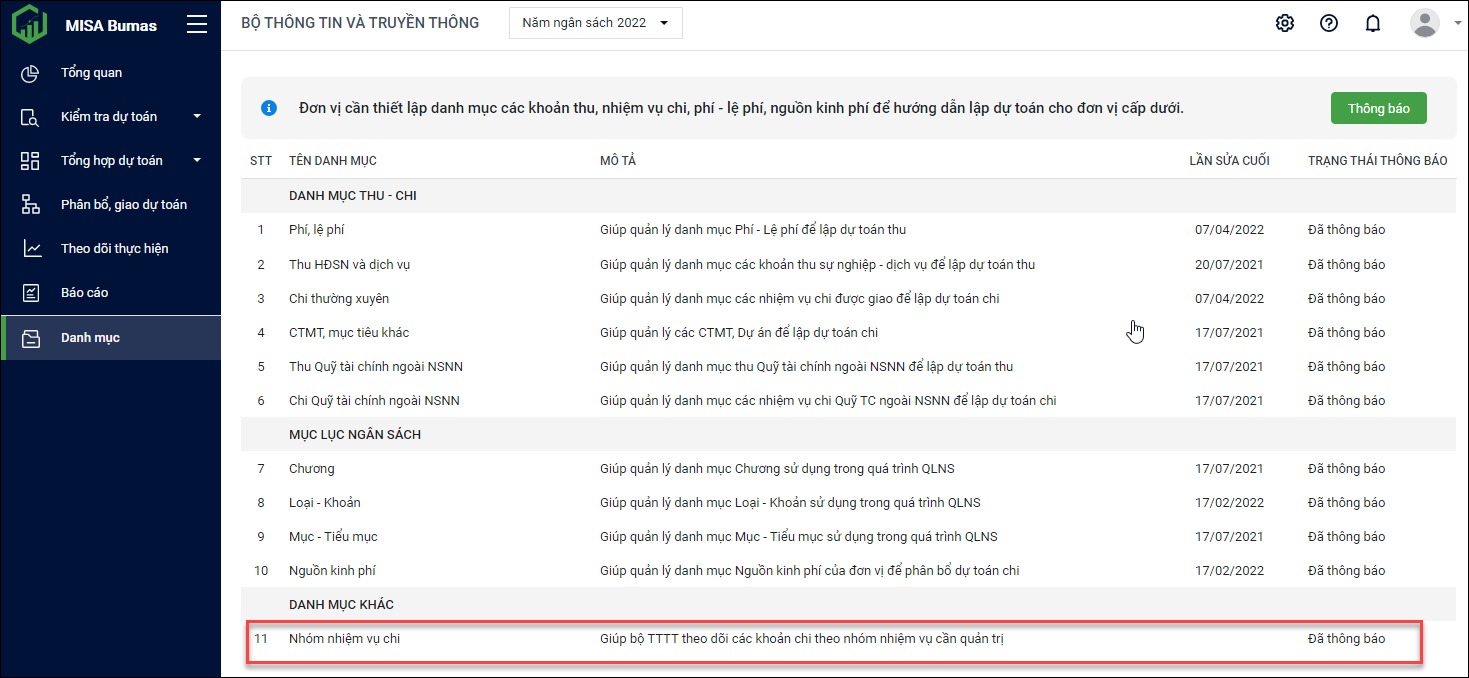Open settings via the gear icon
This screenshot has width=1469, height=678.
pos(1285,23)
